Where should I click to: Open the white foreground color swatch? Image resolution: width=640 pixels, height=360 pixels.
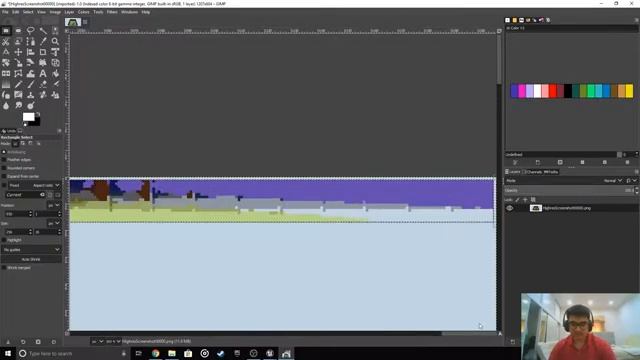(29, 117)
